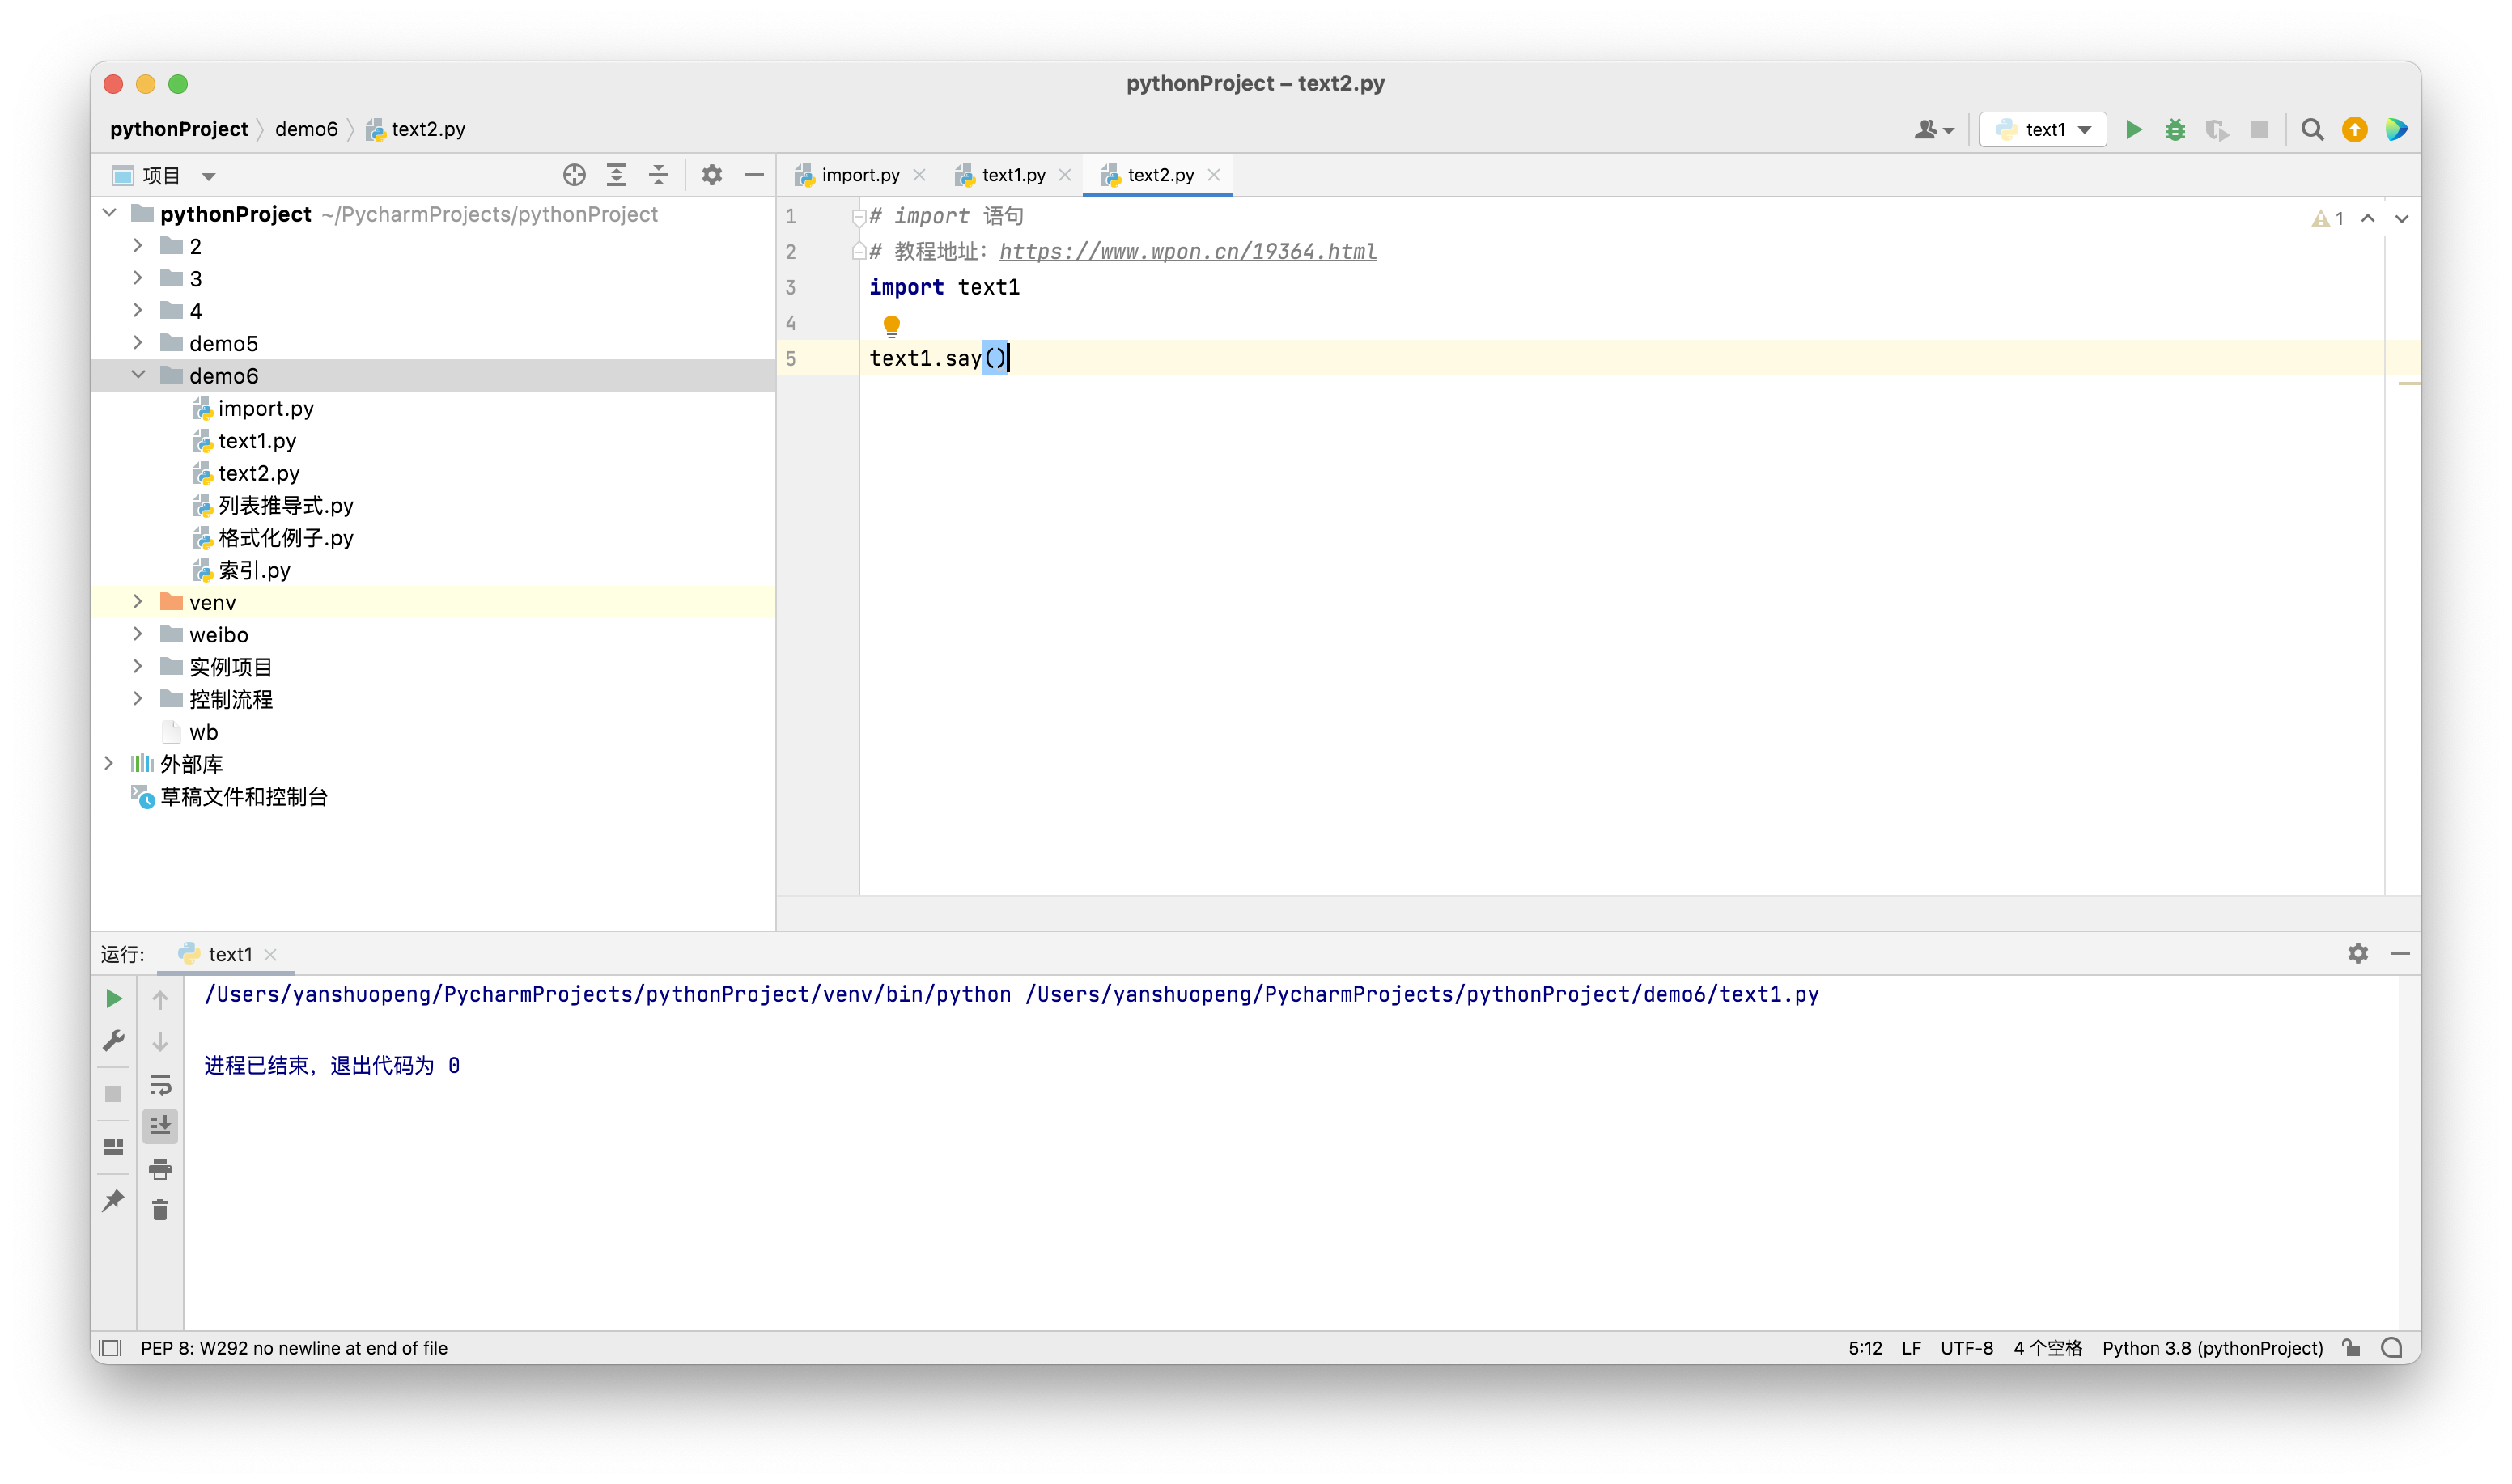Open the tutorial URL link in comment
The width and height of the screenshot is (2512, 1484).
point(1187,251)
